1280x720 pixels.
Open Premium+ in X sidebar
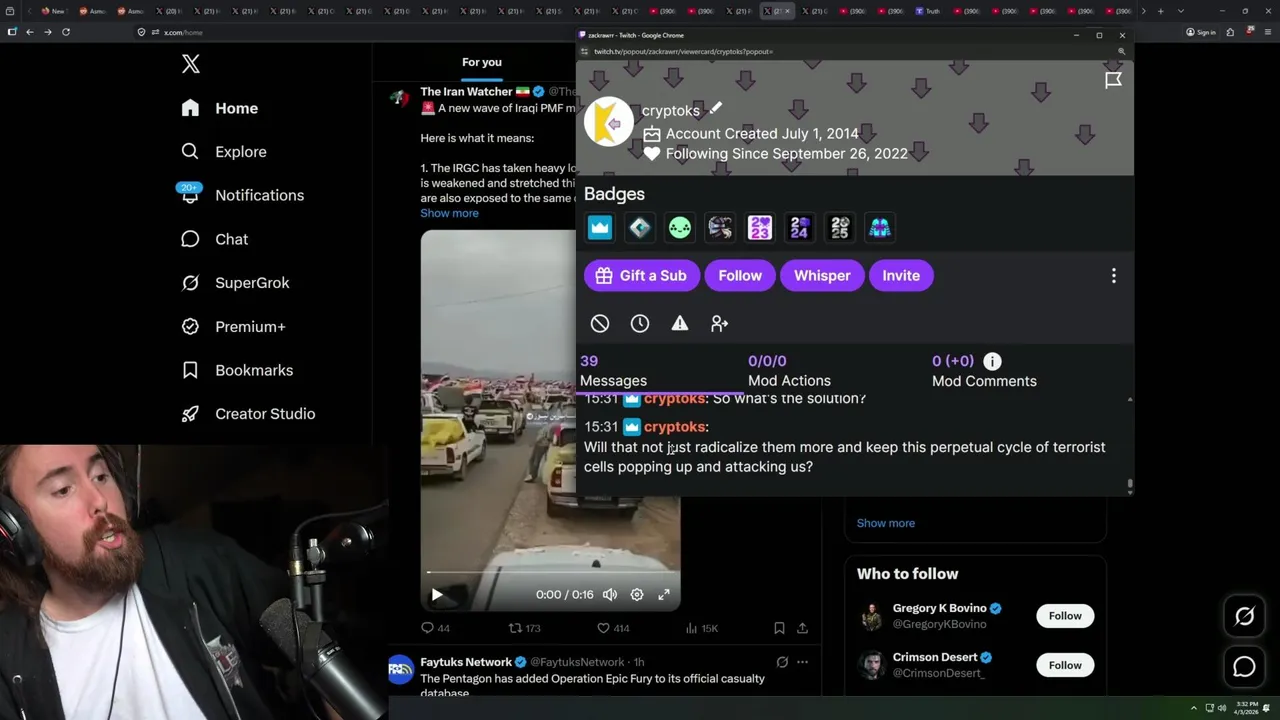pyautogui.click(x=233, y=326)
